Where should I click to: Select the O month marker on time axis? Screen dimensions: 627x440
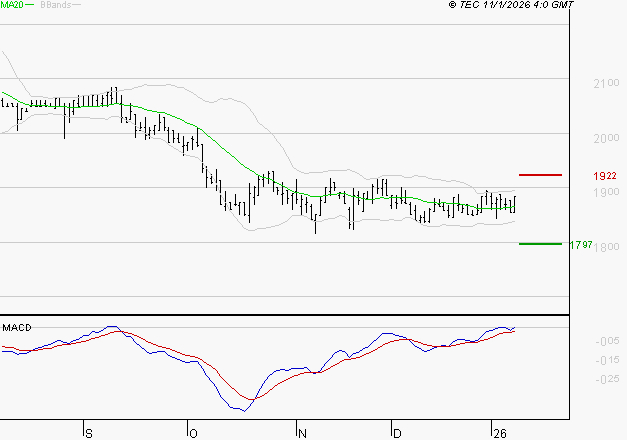point(192,433)
